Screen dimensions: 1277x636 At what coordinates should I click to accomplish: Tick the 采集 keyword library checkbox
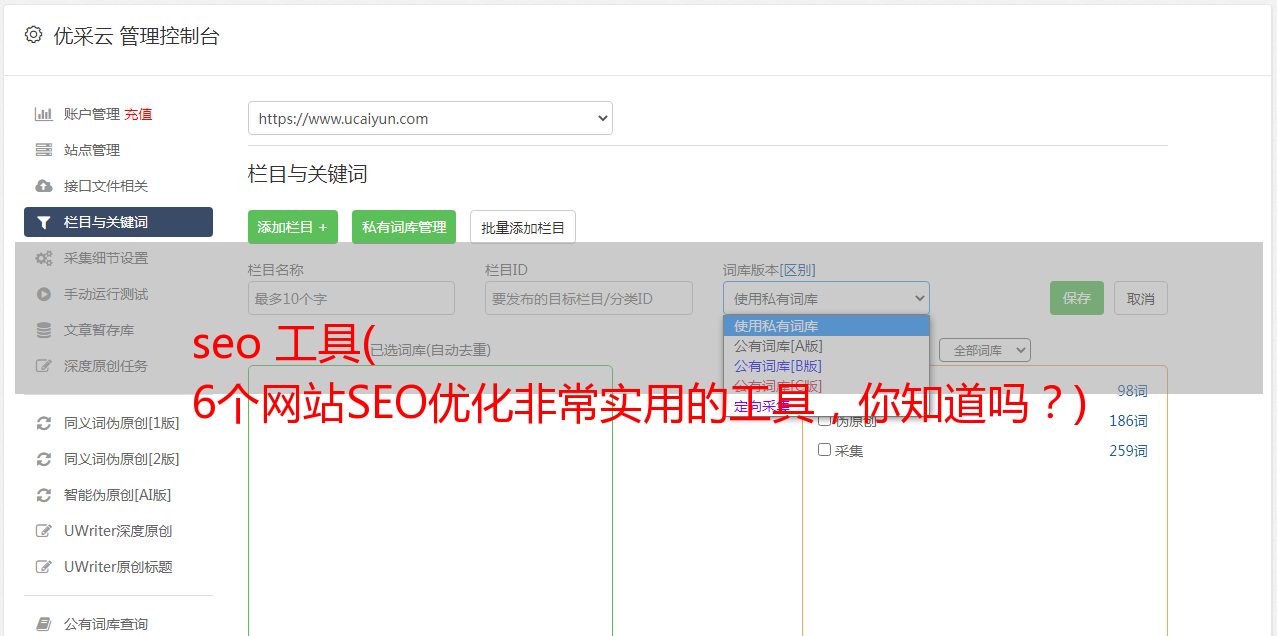point(825,450)
